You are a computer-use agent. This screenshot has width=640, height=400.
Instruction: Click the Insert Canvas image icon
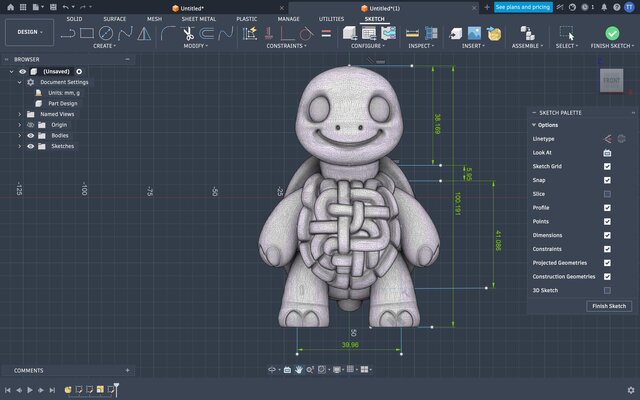tap(474, 33)
